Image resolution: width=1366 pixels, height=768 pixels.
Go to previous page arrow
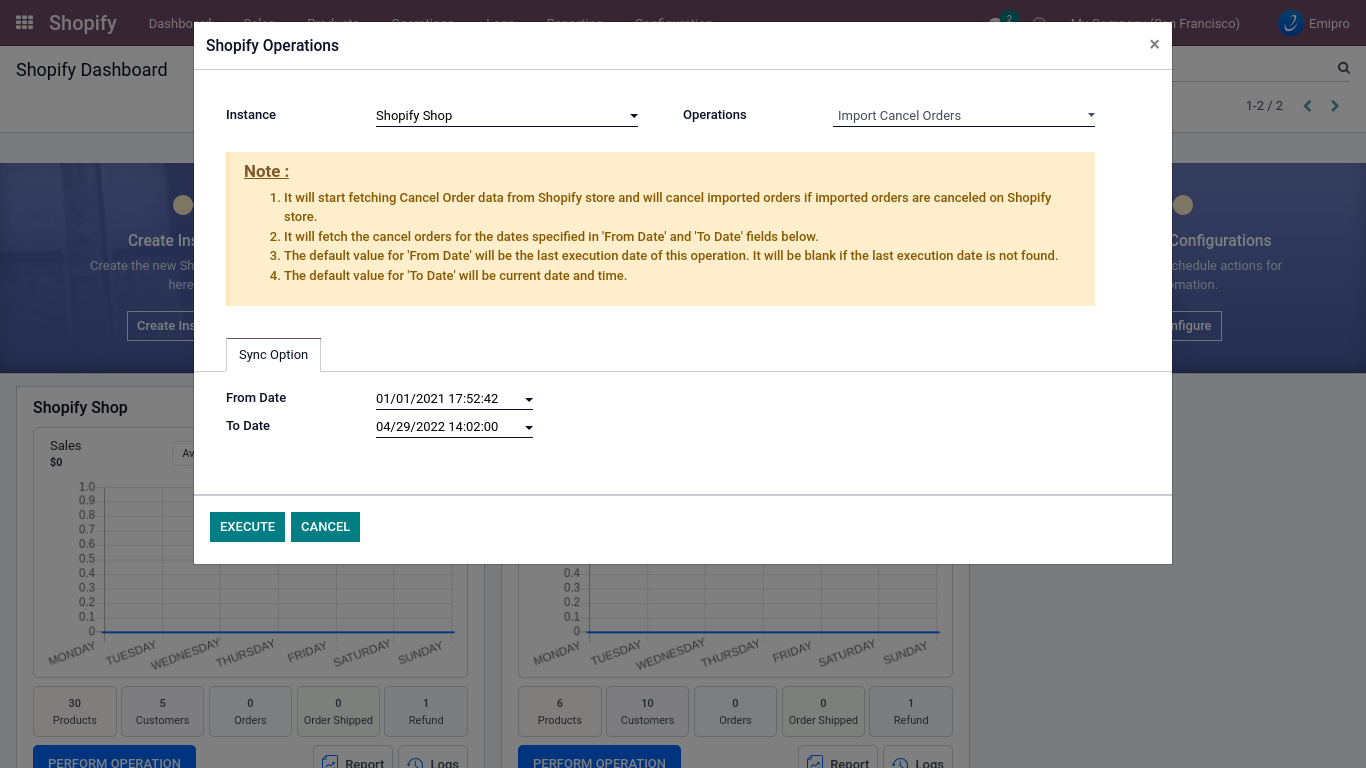click(x=1307, y=106)
